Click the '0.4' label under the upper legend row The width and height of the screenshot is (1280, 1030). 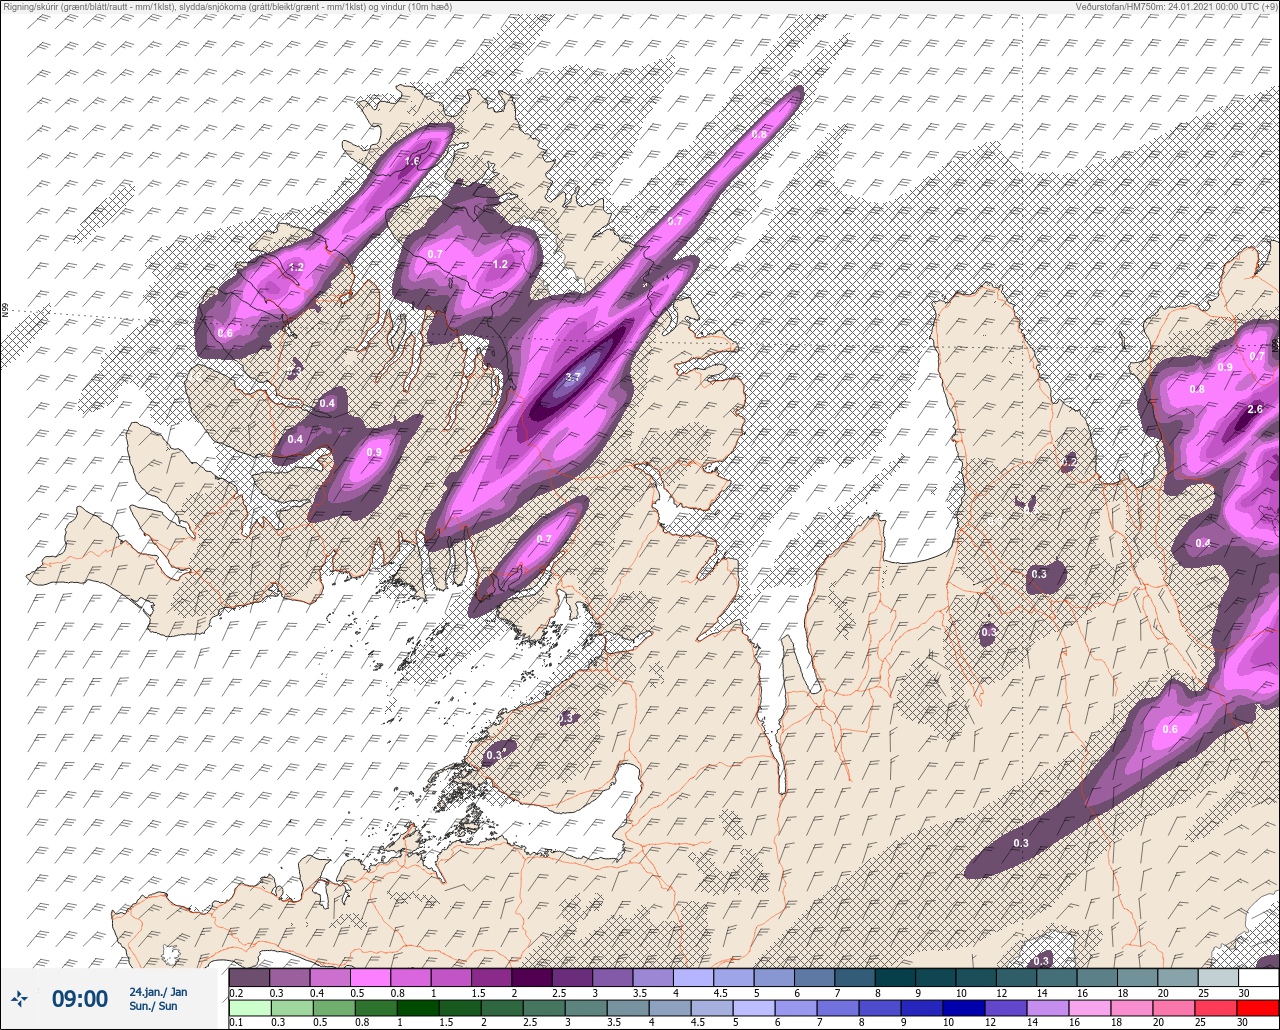click(x=317, y=993)
